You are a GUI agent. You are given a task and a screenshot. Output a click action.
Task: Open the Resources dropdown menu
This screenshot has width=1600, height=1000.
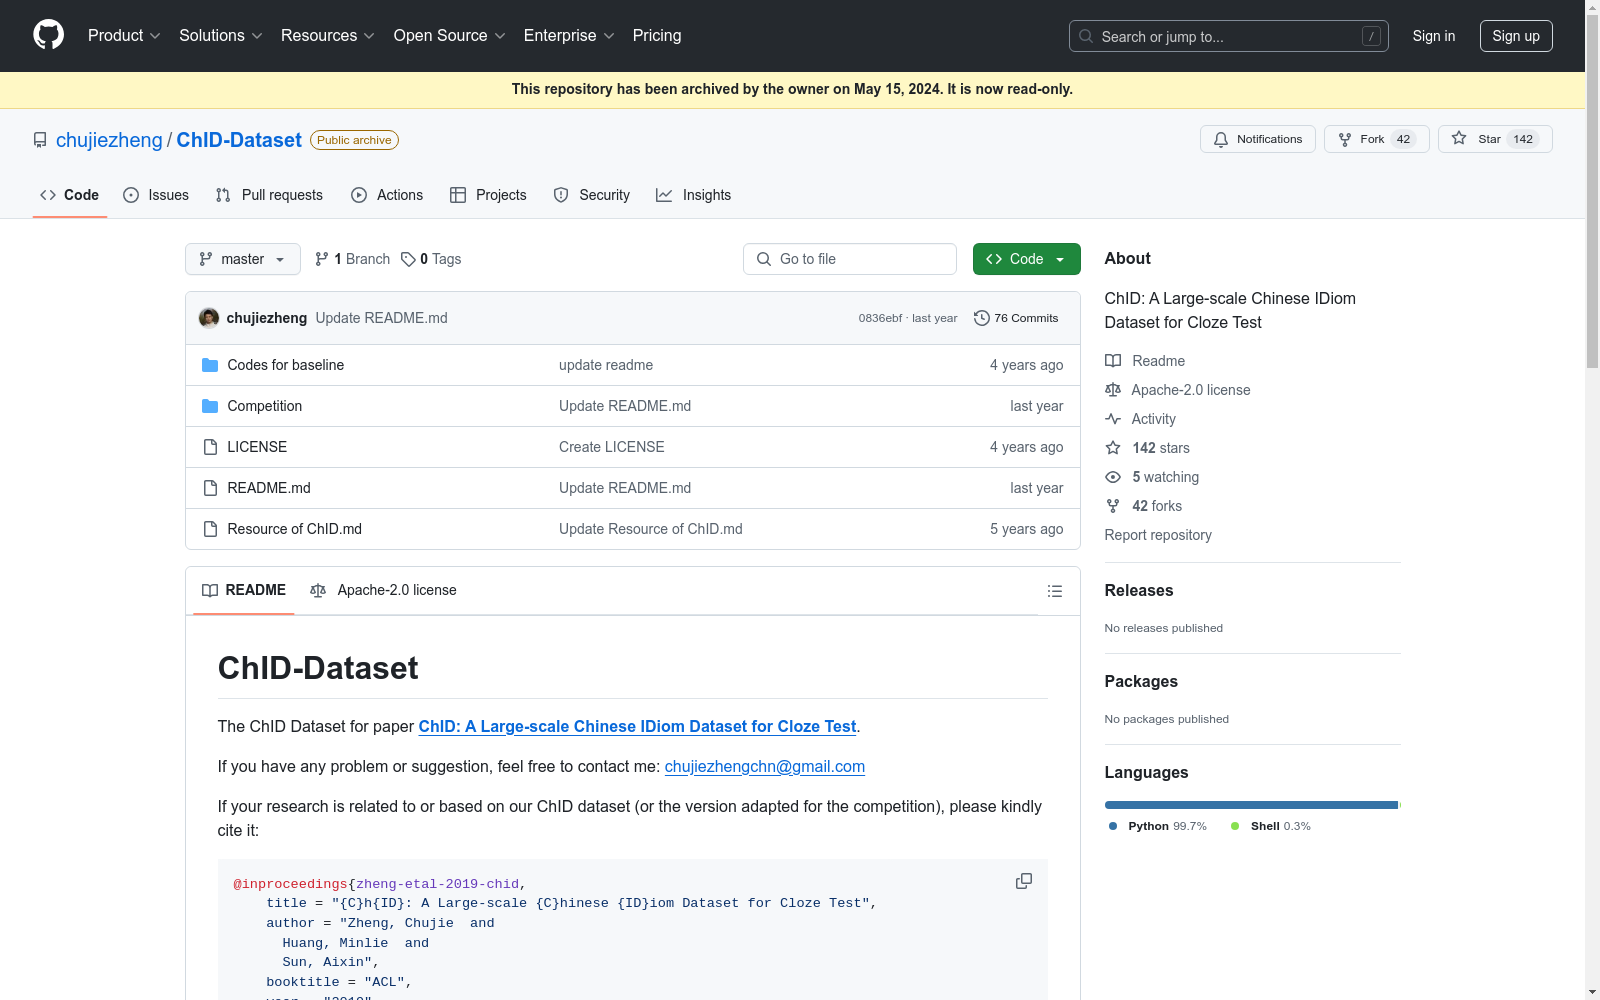tap(328, 36)
